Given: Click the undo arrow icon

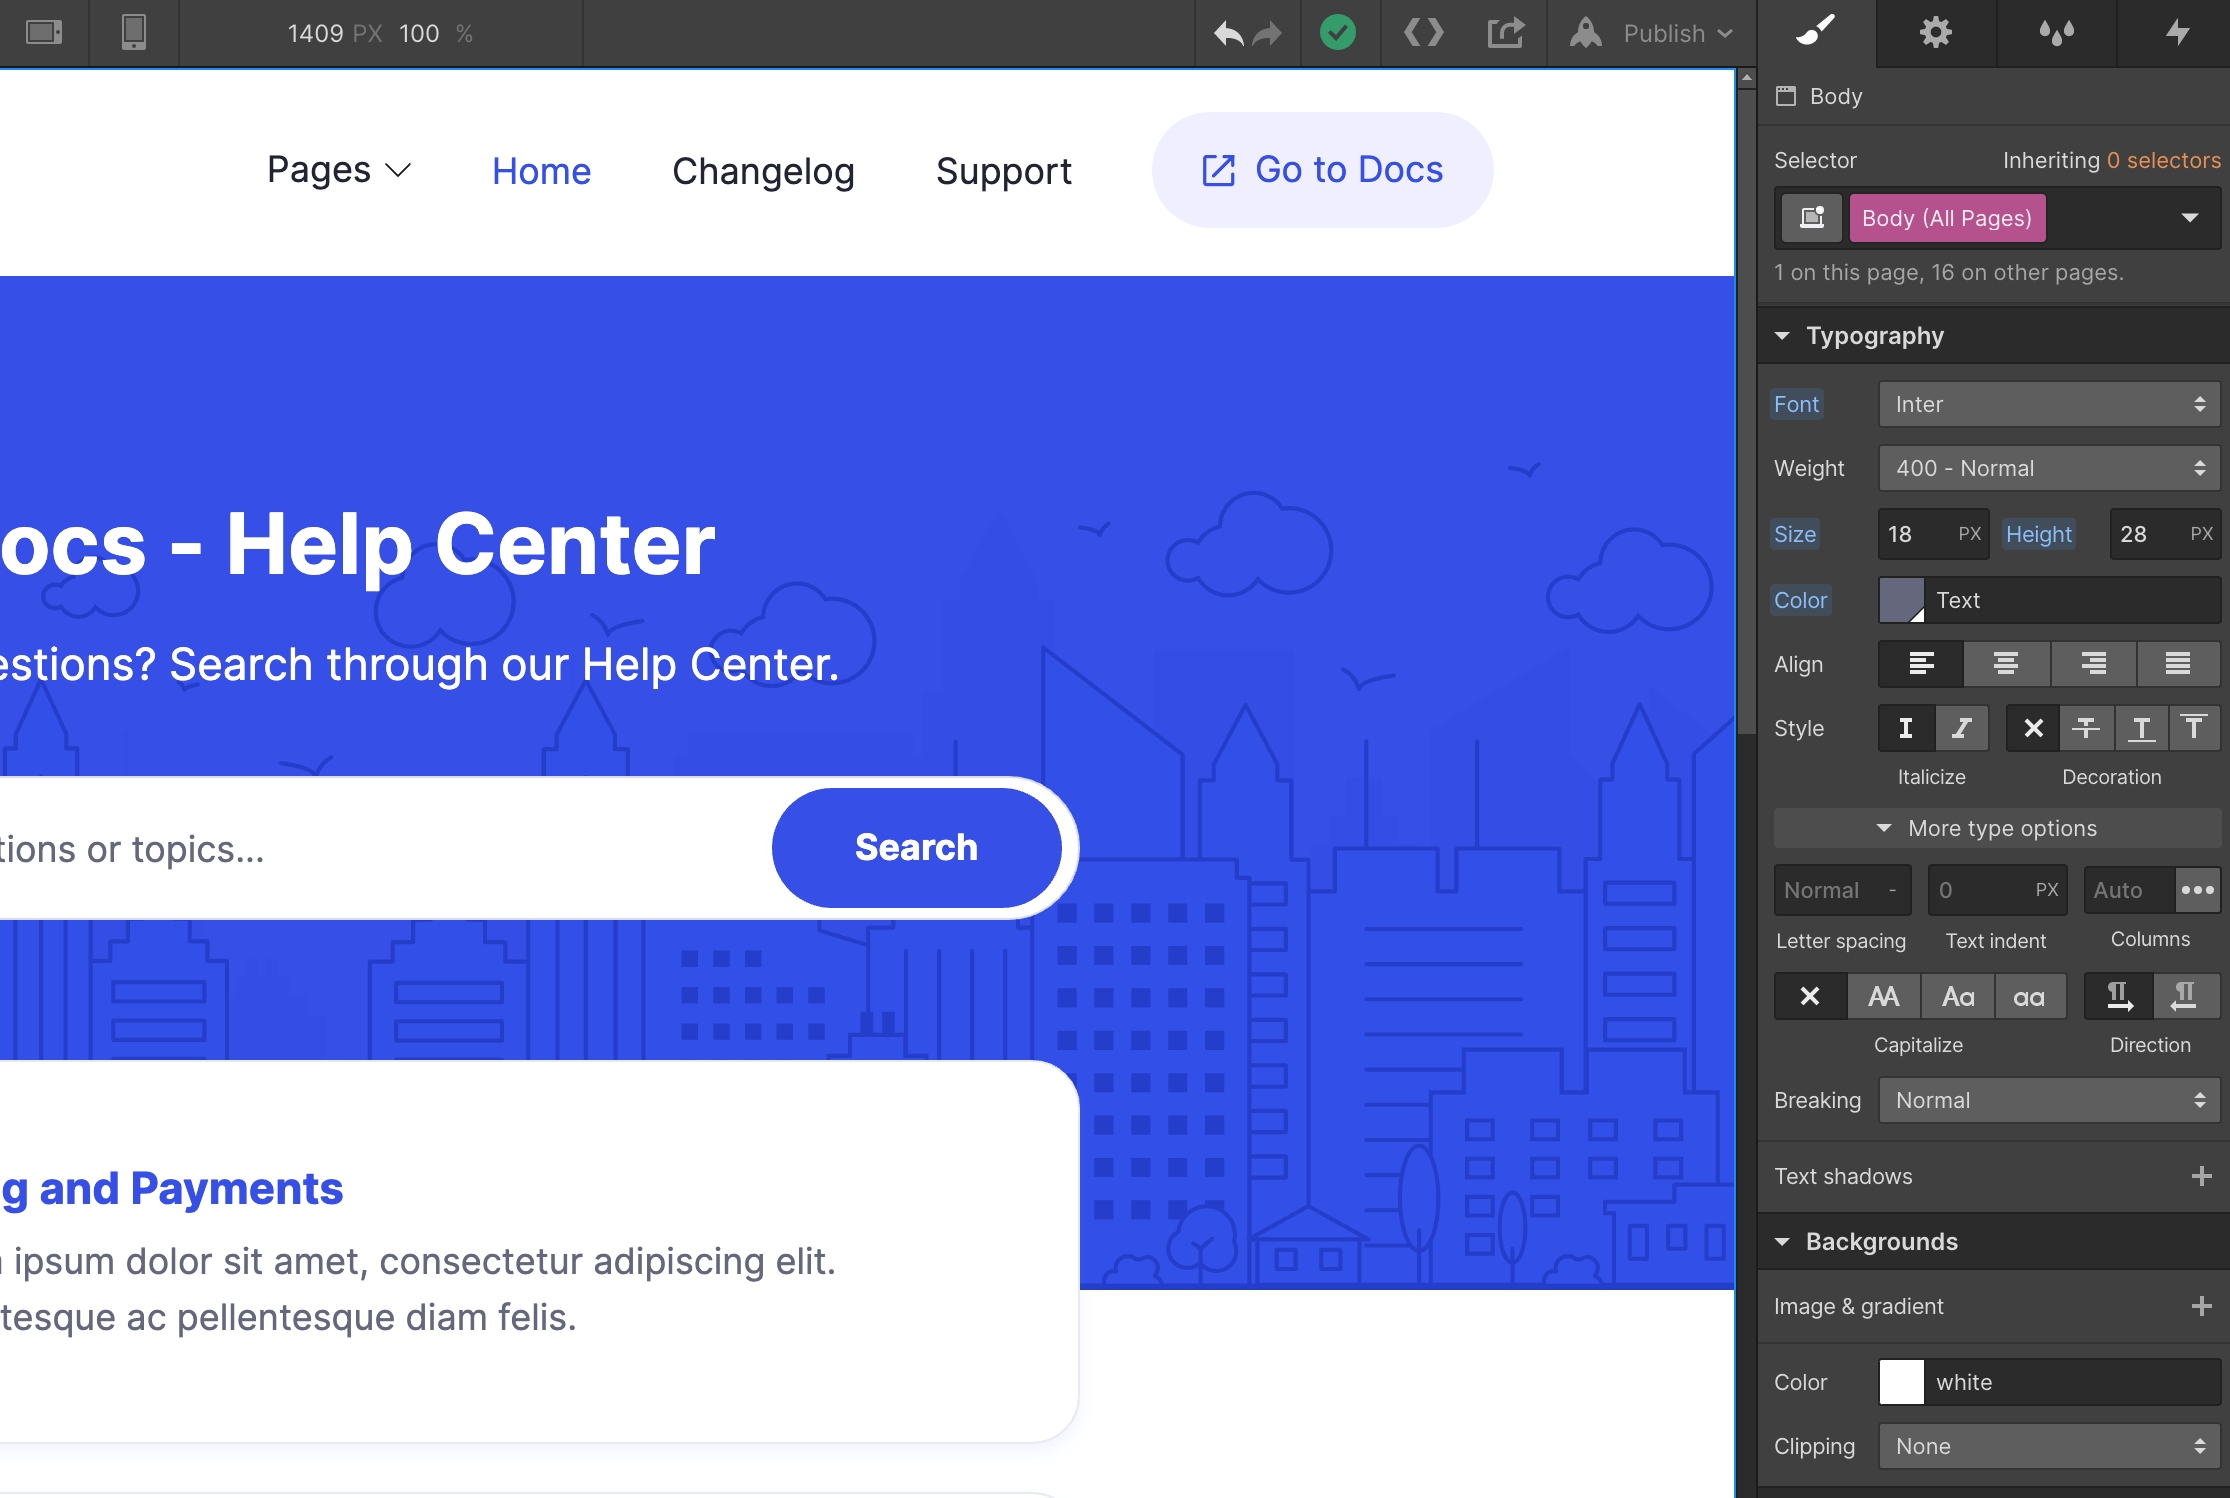Looking at the screenshot, I should (1227, 33).
